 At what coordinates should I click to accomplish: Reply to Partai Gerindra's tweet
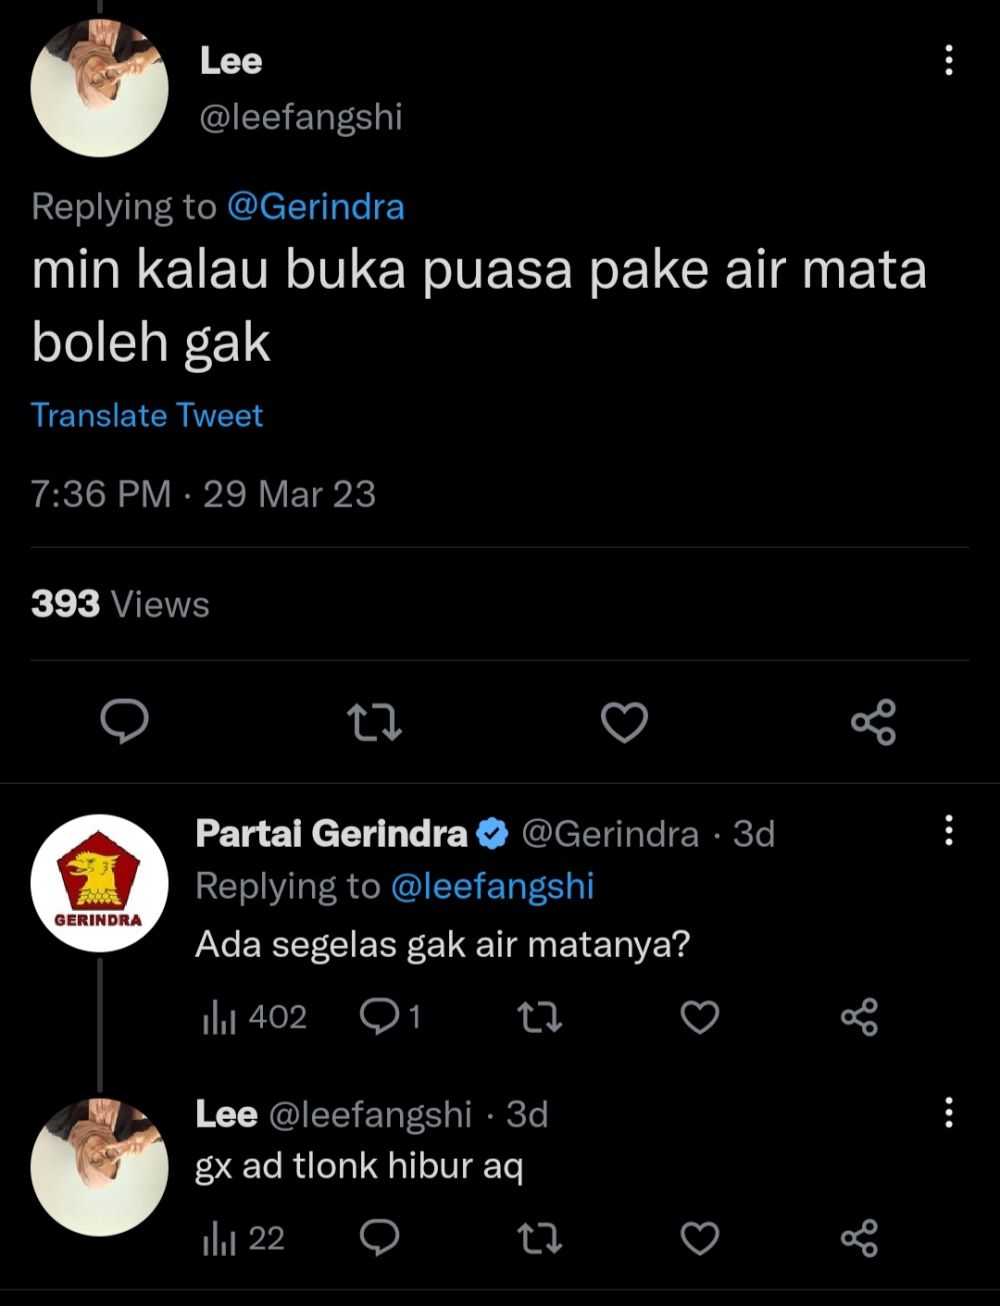click(379, 1017)
